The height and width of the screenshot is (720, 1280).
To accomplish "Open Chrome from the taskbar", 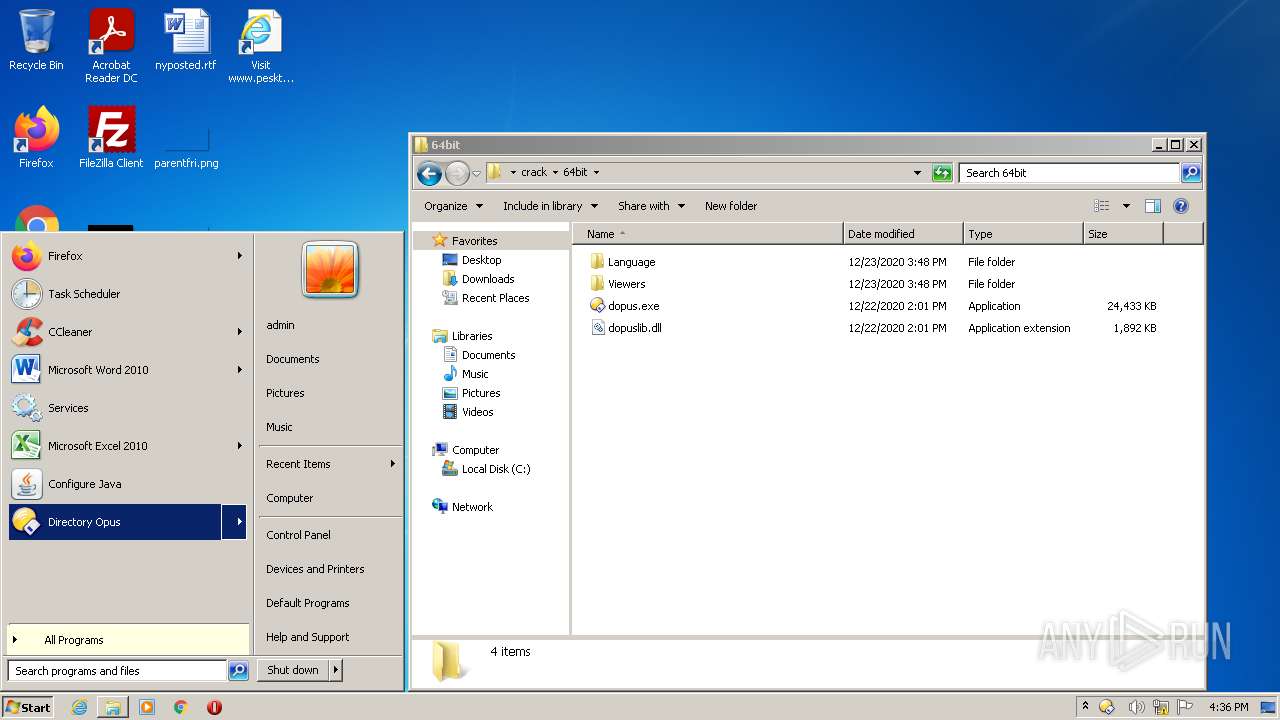I will tap(181, 707).
